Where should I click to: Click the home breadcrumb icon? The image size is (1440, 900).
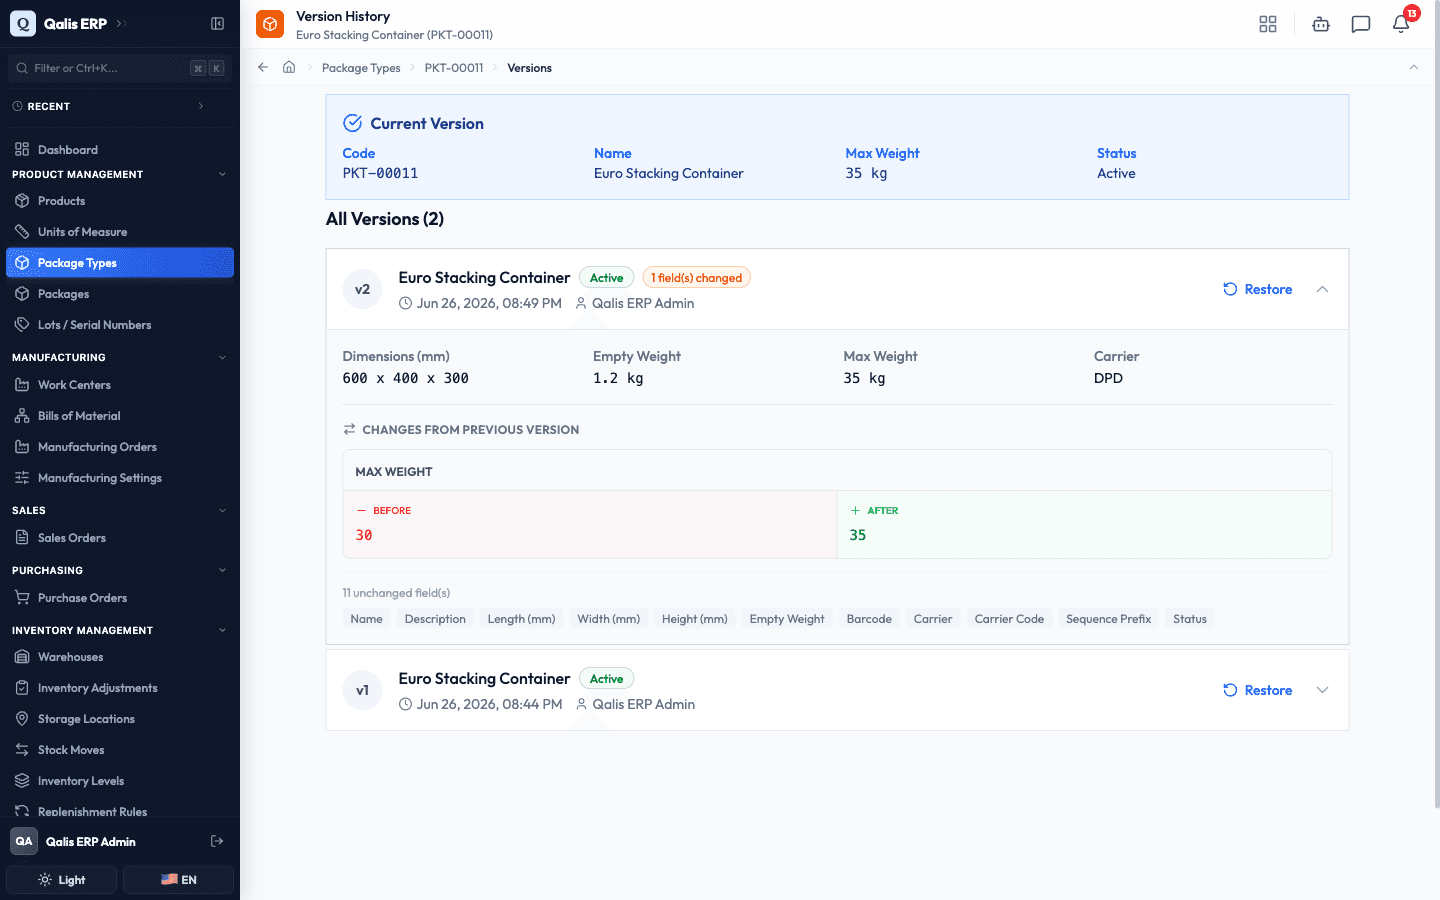(x=289, y=67)
